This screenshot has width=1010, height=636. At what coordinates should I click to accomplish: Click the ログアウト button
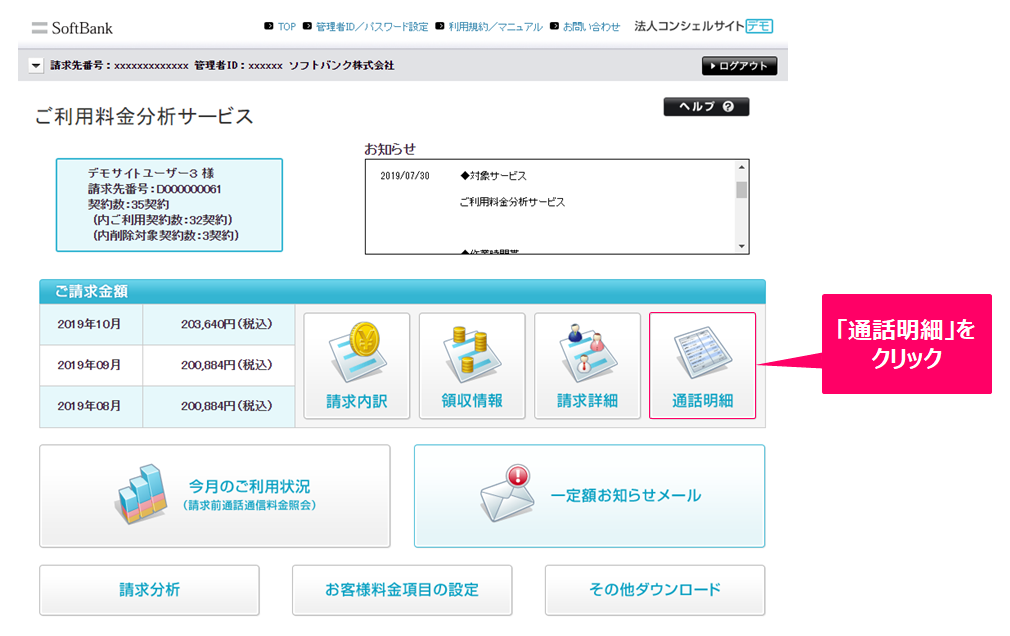click(x=739, y=66)
